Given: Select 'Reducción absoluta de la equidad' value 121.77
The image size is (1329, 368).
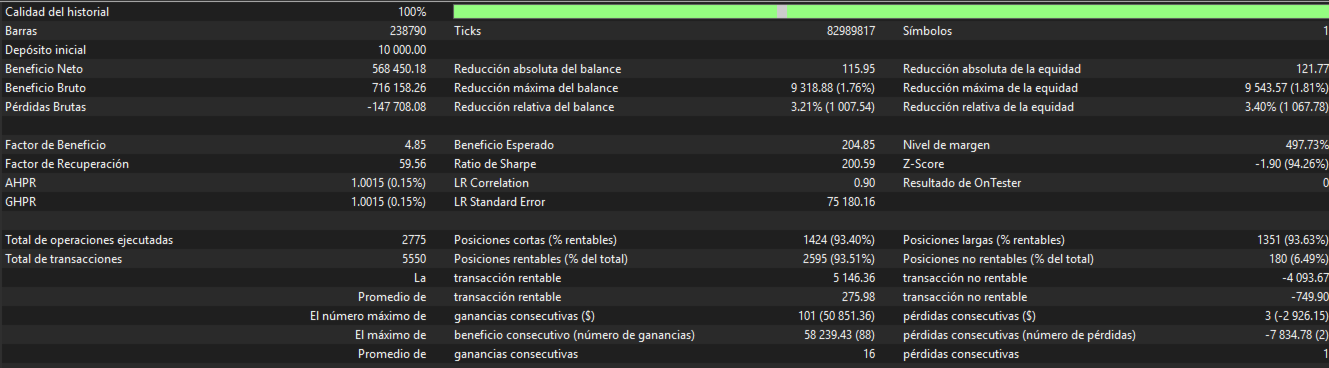Looking at the screenshot, I should pyautogui.click(x=1311, y=69).
